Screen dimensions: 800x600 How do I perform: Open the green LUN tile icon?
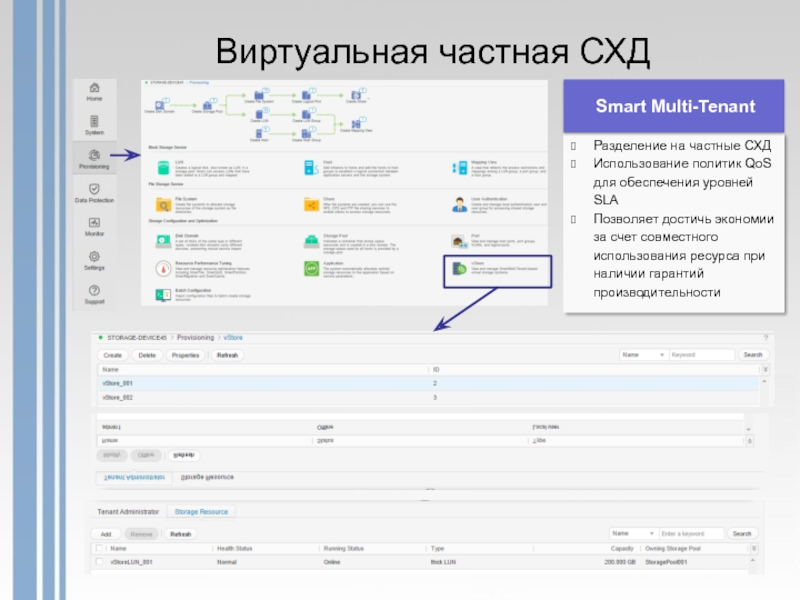tap(163, 167)
